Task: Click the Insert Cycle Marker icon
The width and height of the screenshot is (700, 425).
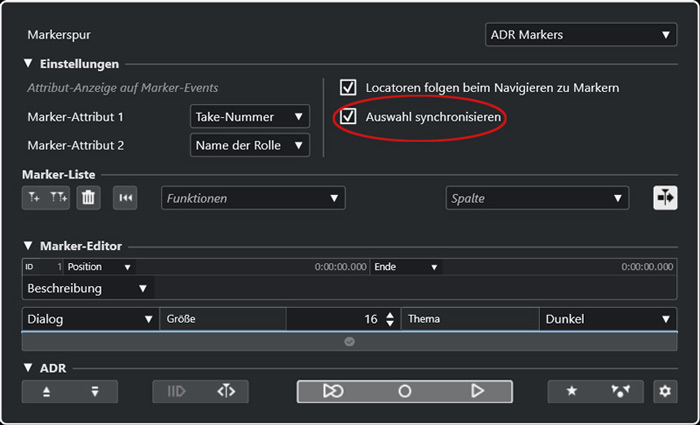Action: click(58, 198)
